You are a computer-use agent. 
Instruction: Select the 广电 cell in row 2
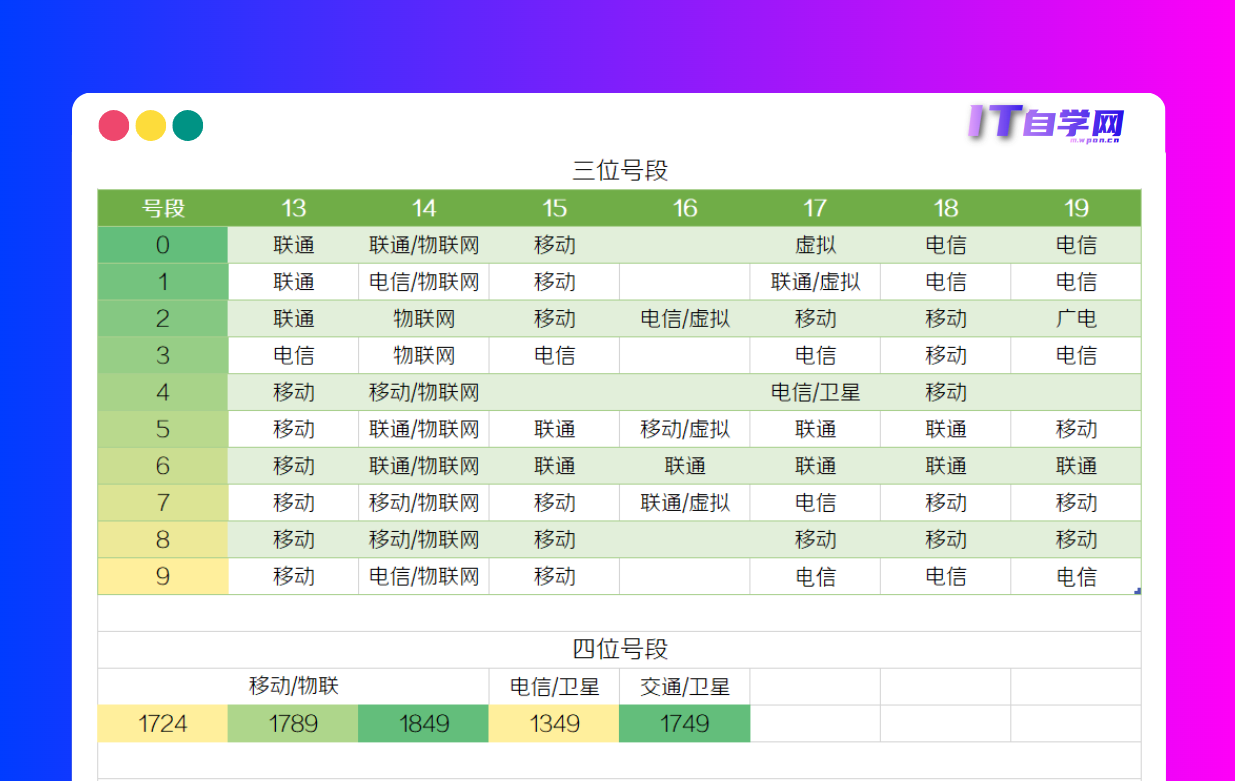point(1076,318)
